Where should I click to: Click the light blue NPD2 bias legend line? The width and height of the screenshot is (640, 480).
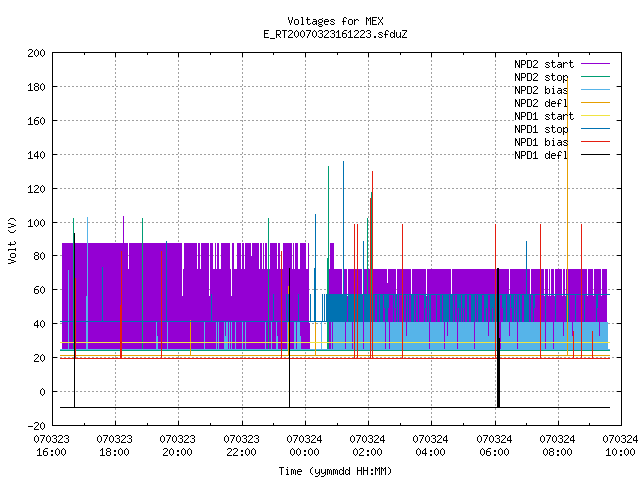click(x=596, y=90)
